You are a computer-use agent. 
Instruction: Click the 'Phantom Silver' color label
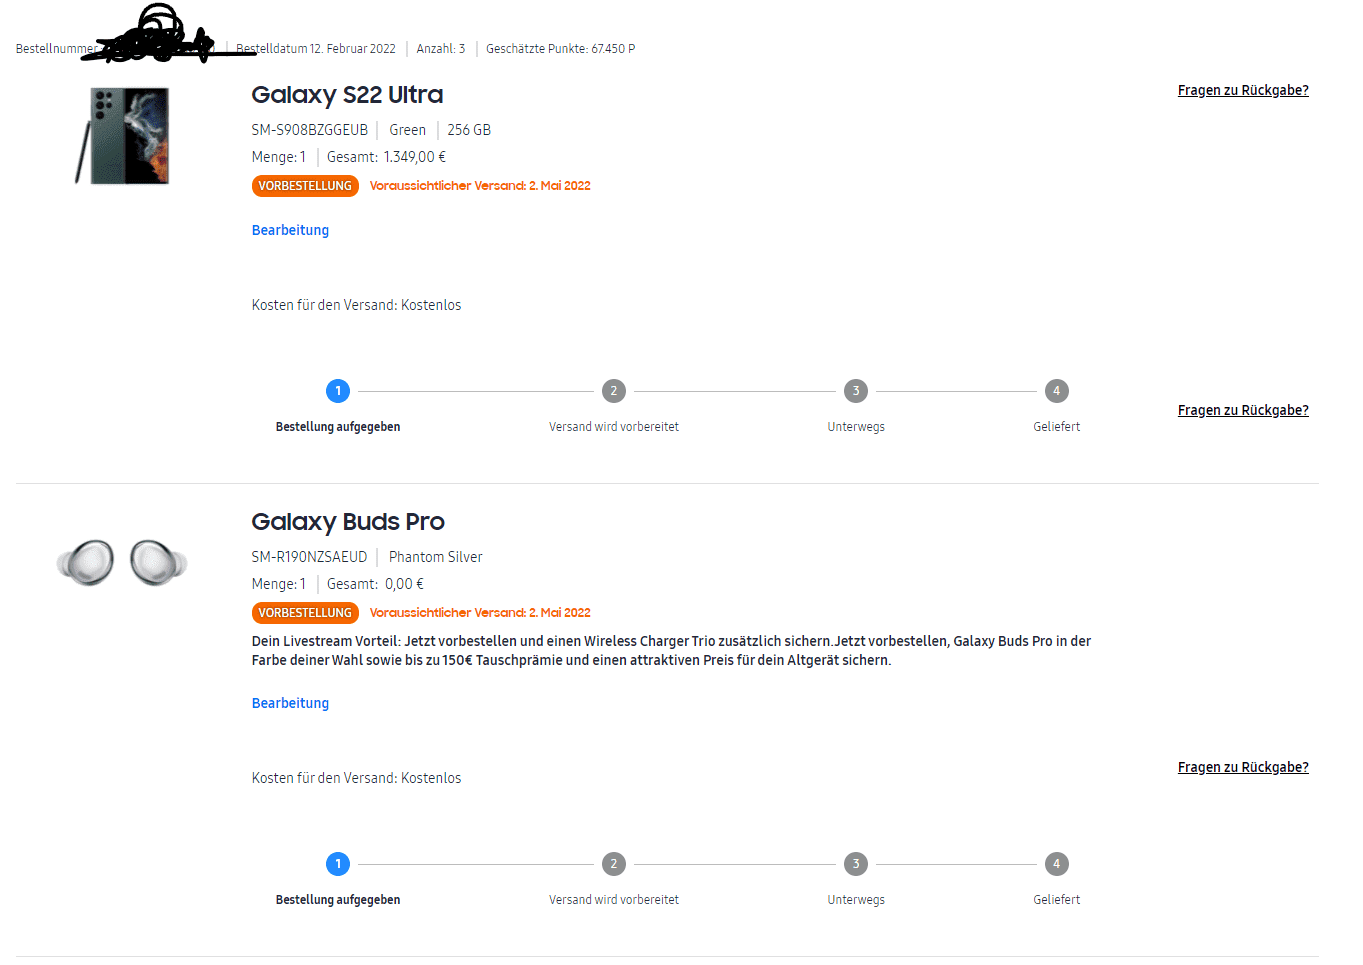pos(436,557)
